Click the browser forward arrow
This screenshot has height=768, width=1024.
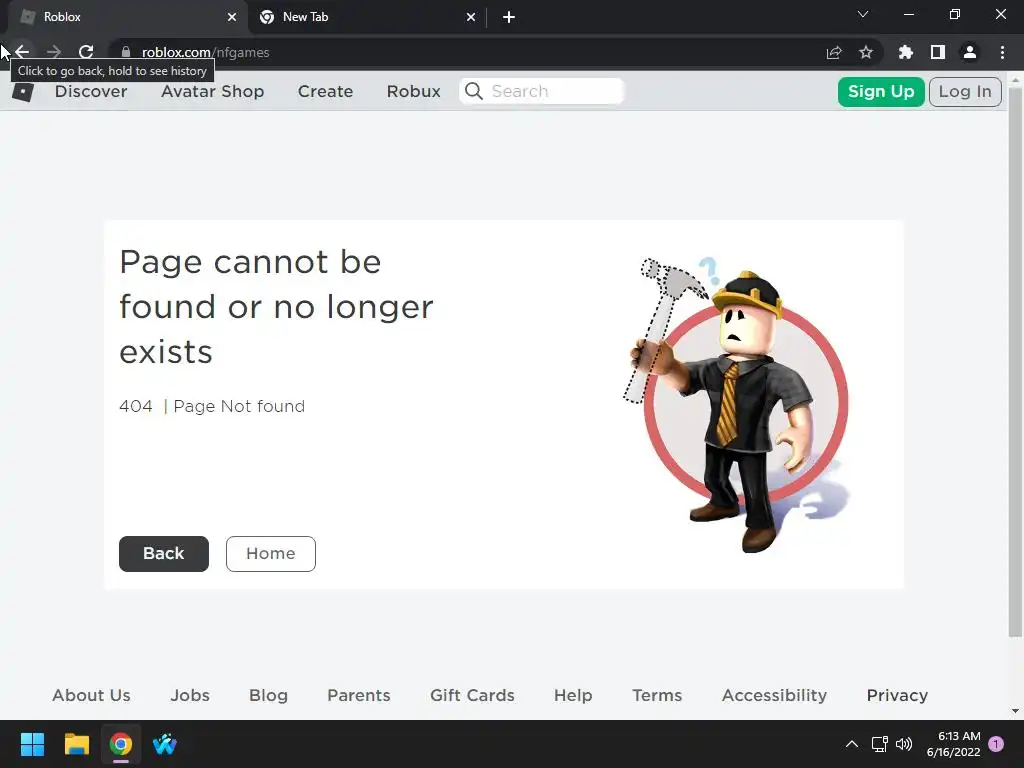pyautogui.click(x=54, y=52)
